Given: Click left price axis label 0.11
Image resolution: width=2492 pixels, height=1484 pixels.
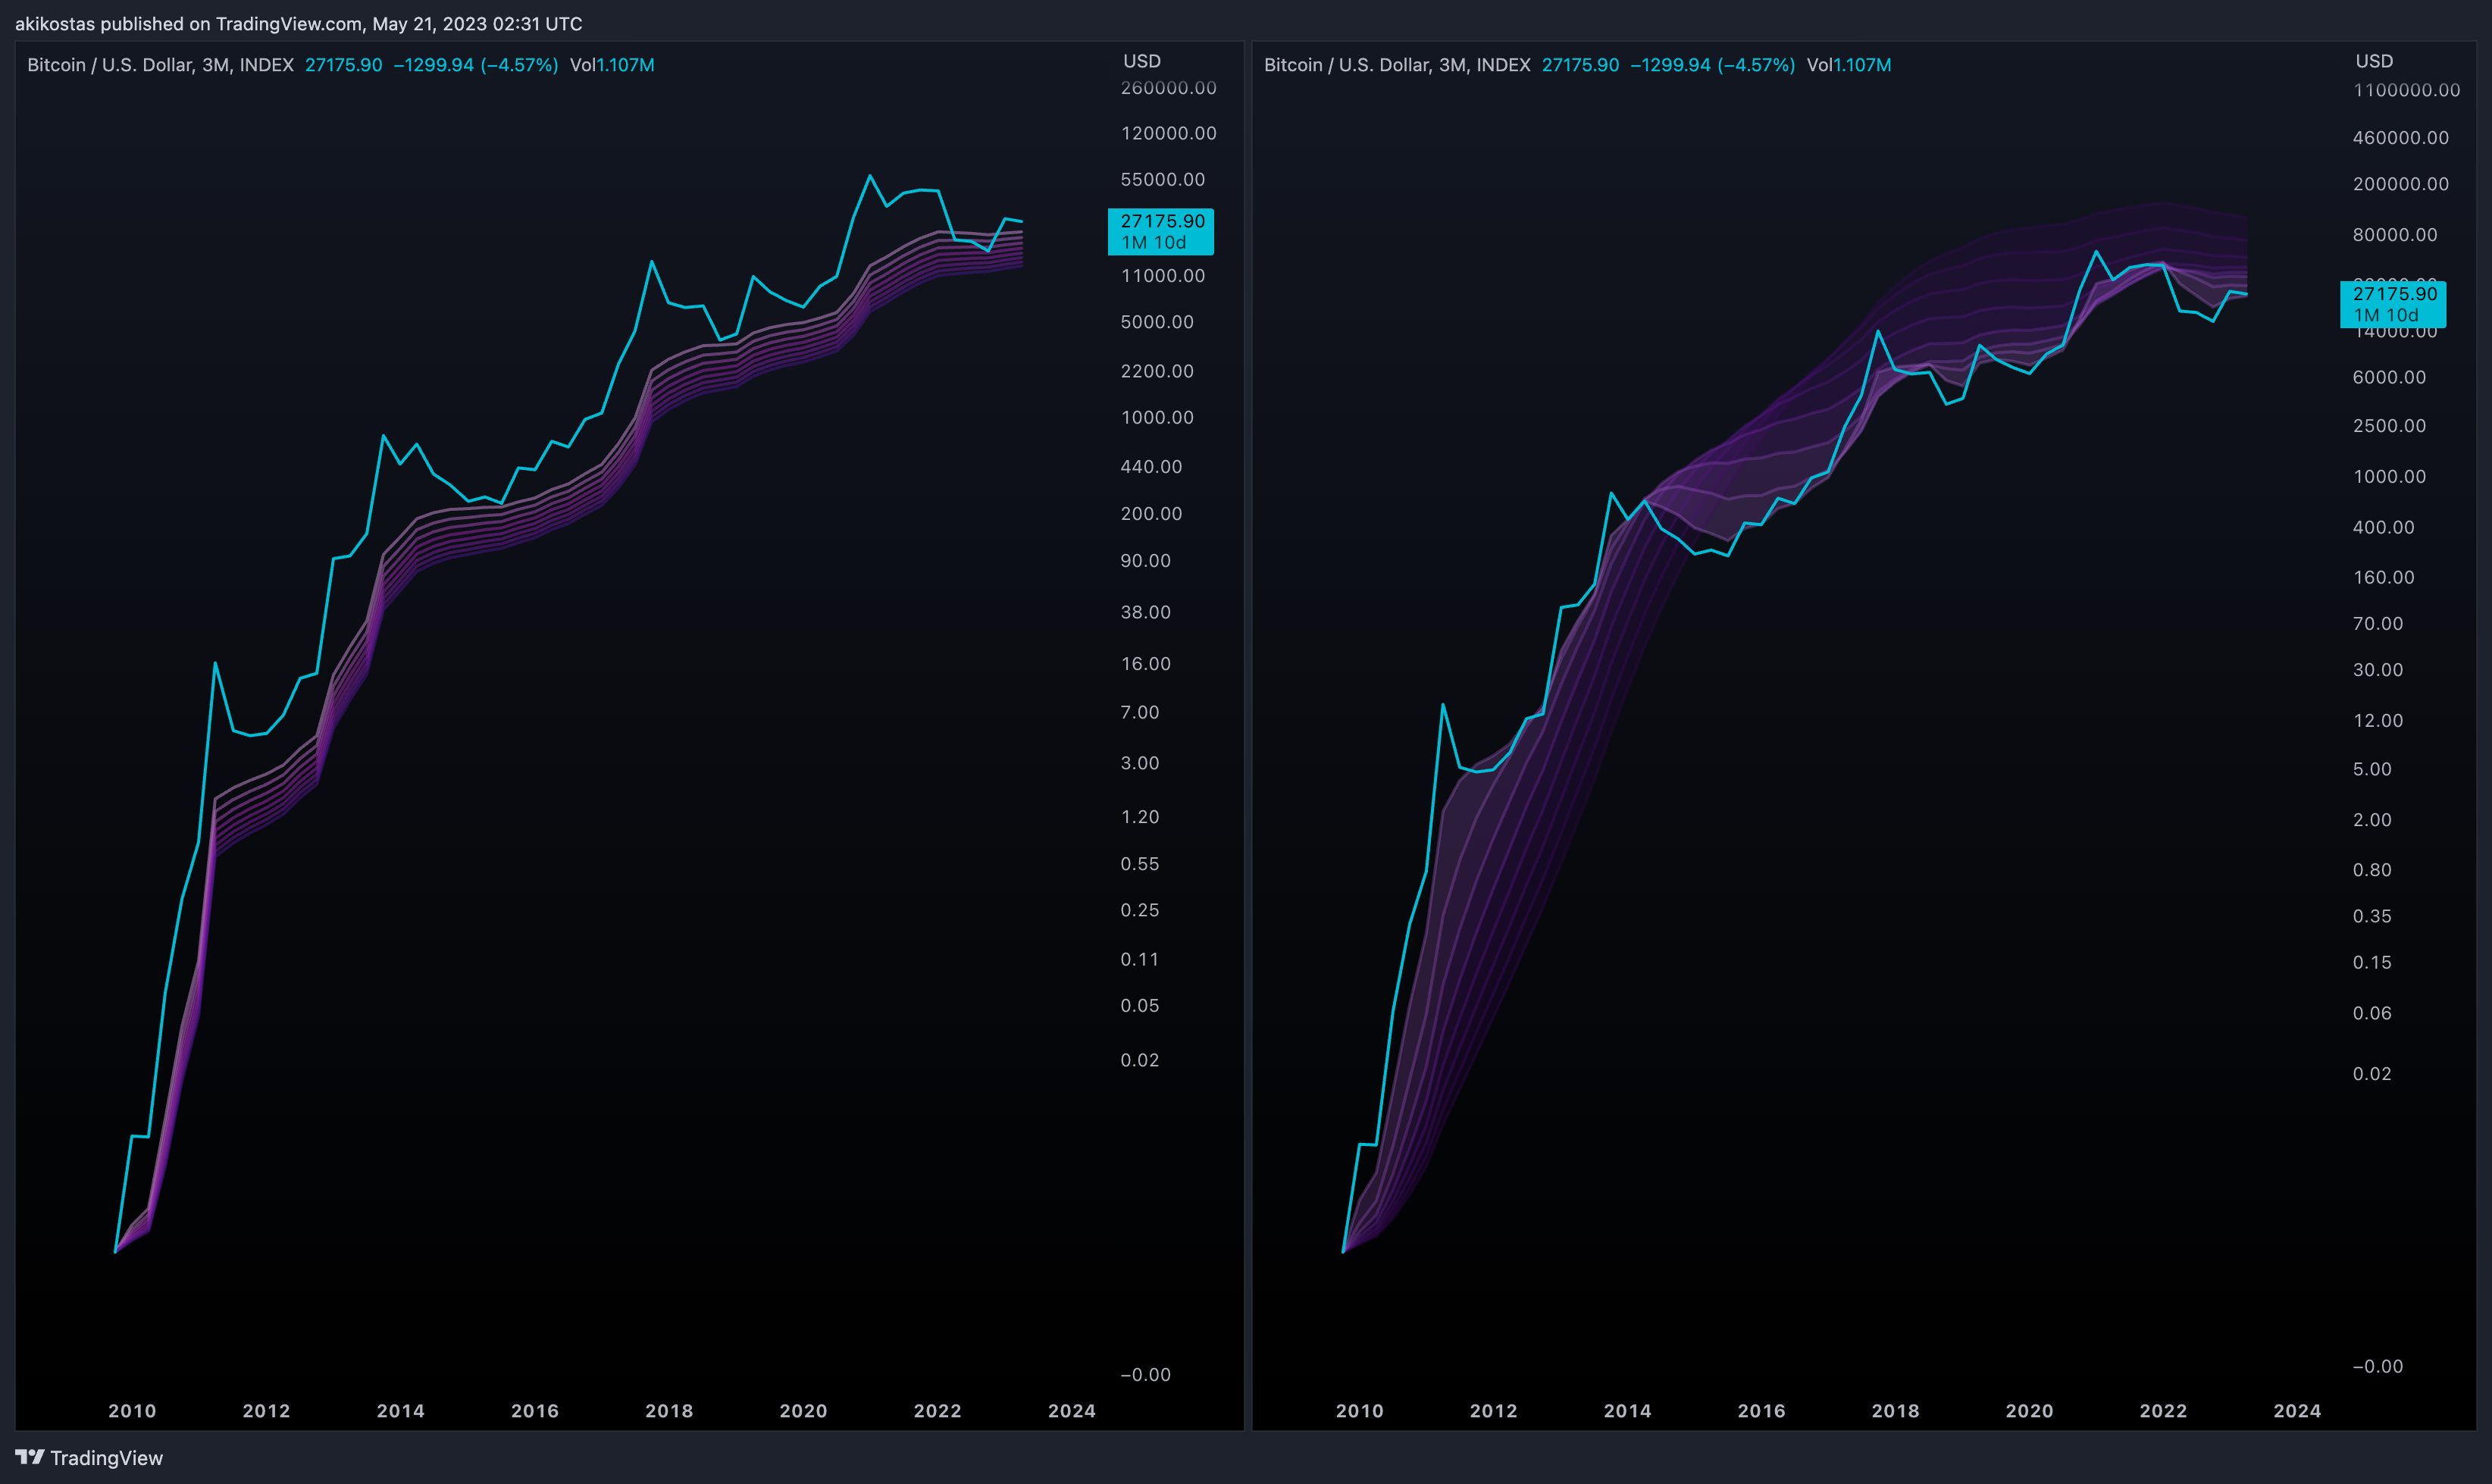Looking at the screenshot, I should tap(1139, 960).
